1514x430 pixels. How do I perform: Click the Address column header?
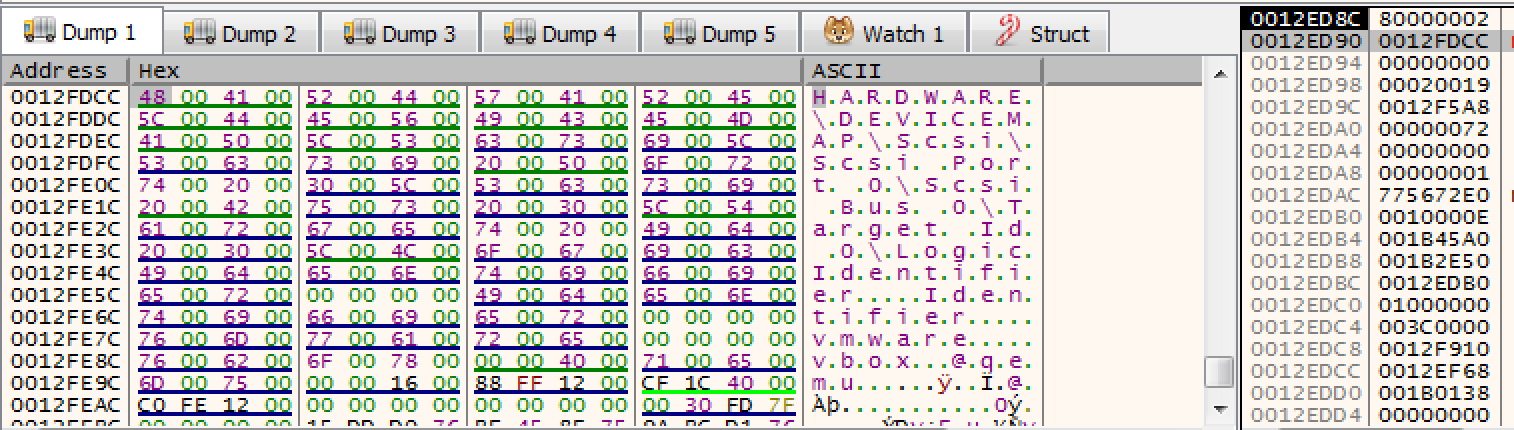59,71
